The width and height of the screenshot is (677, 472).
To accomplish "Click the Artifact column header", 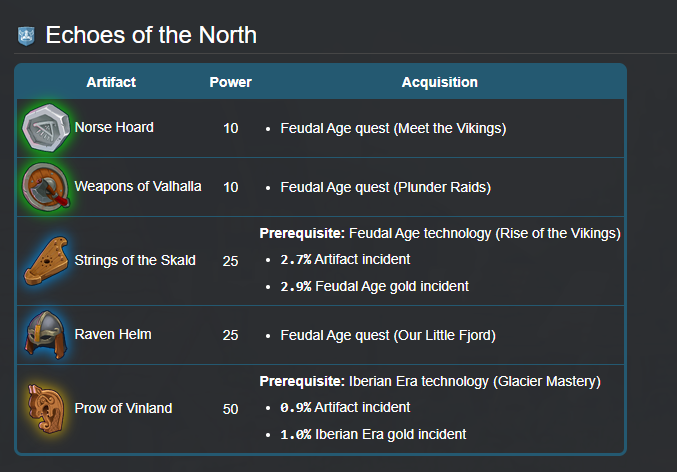I will click(111, 82).
